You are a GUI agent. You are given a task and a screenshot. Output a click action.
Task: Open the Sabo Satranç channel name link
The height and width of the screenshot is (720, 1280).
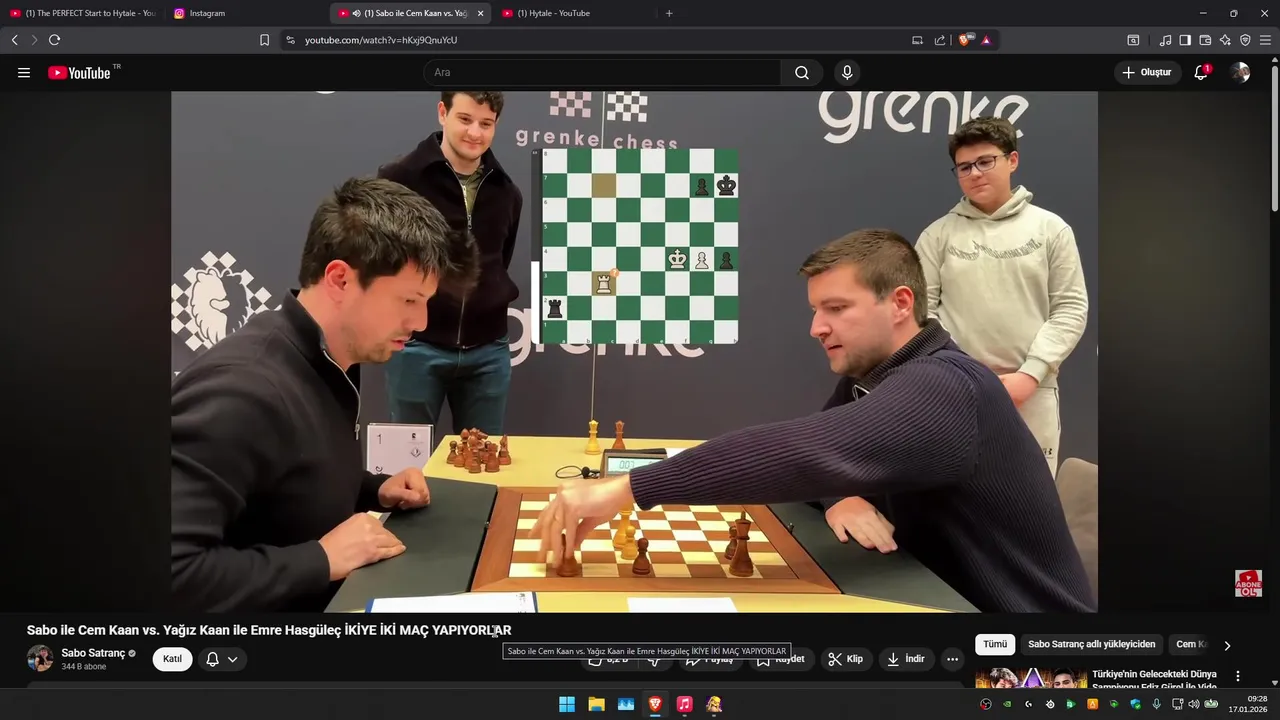tap(93, 653)
